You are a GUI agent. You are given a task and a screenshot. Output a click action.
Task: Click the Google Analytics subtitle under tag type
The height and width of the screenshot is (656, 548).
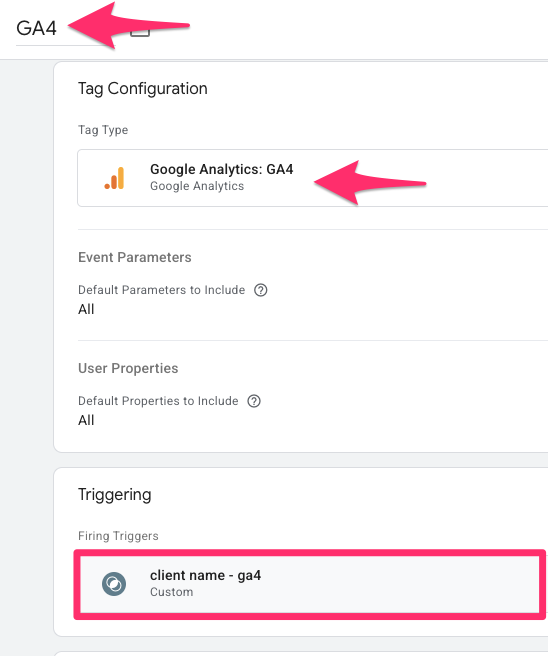[x=197, y=186]
